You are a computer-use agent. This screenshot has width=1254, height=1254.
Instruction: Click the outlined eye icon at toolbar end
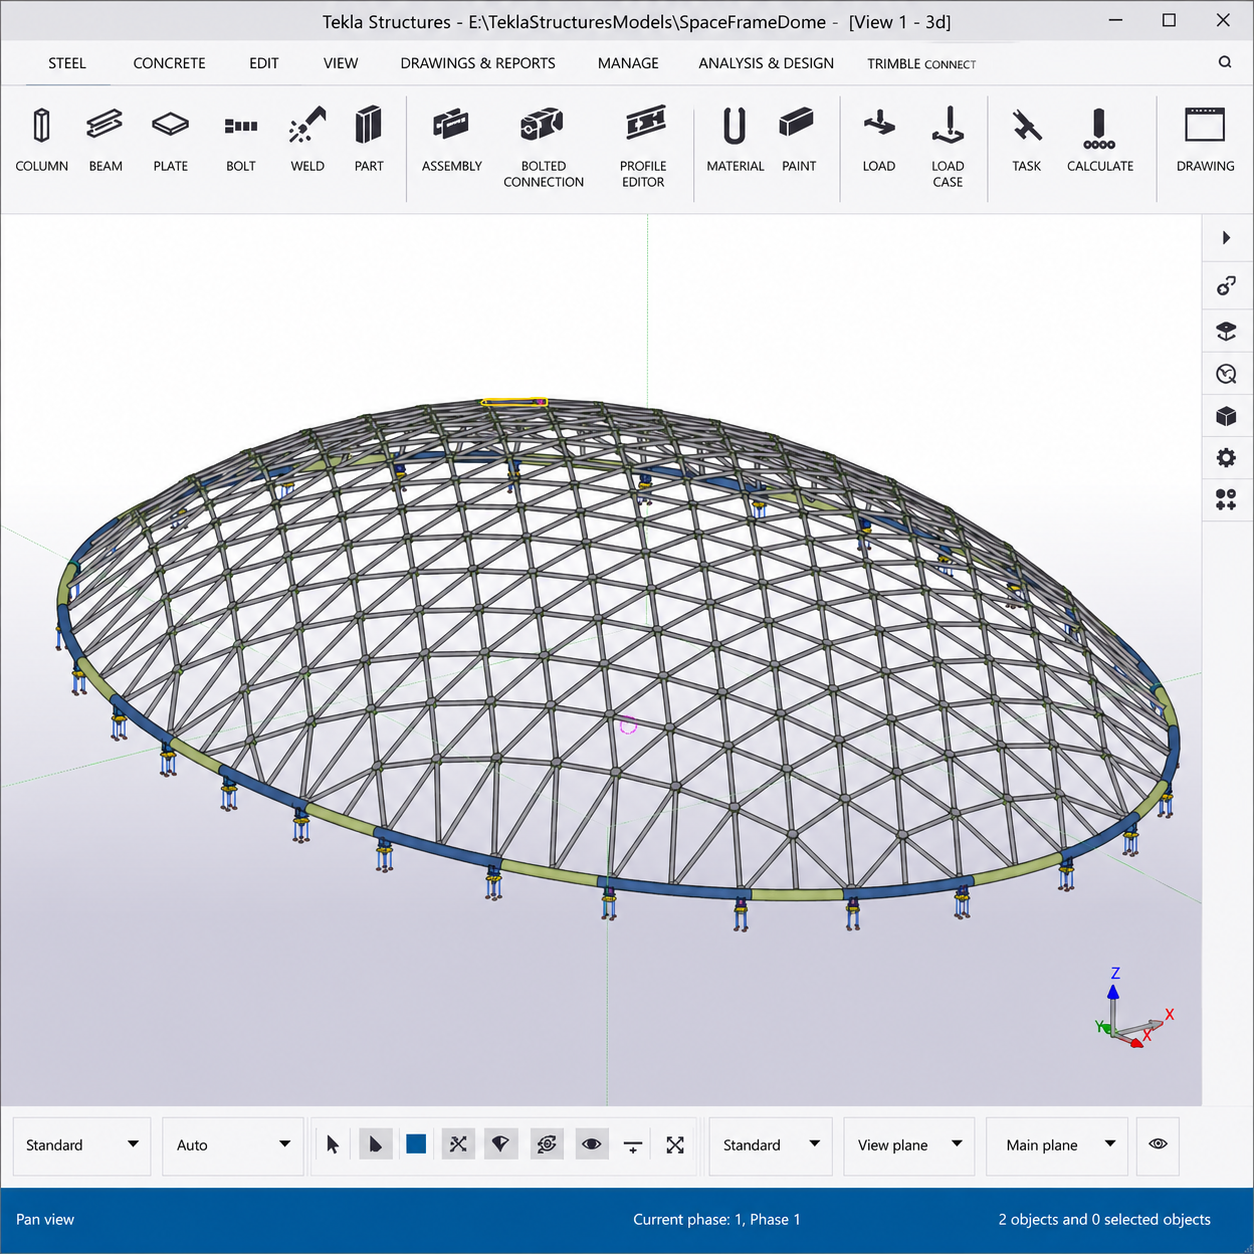(x=1158, y=1144)
